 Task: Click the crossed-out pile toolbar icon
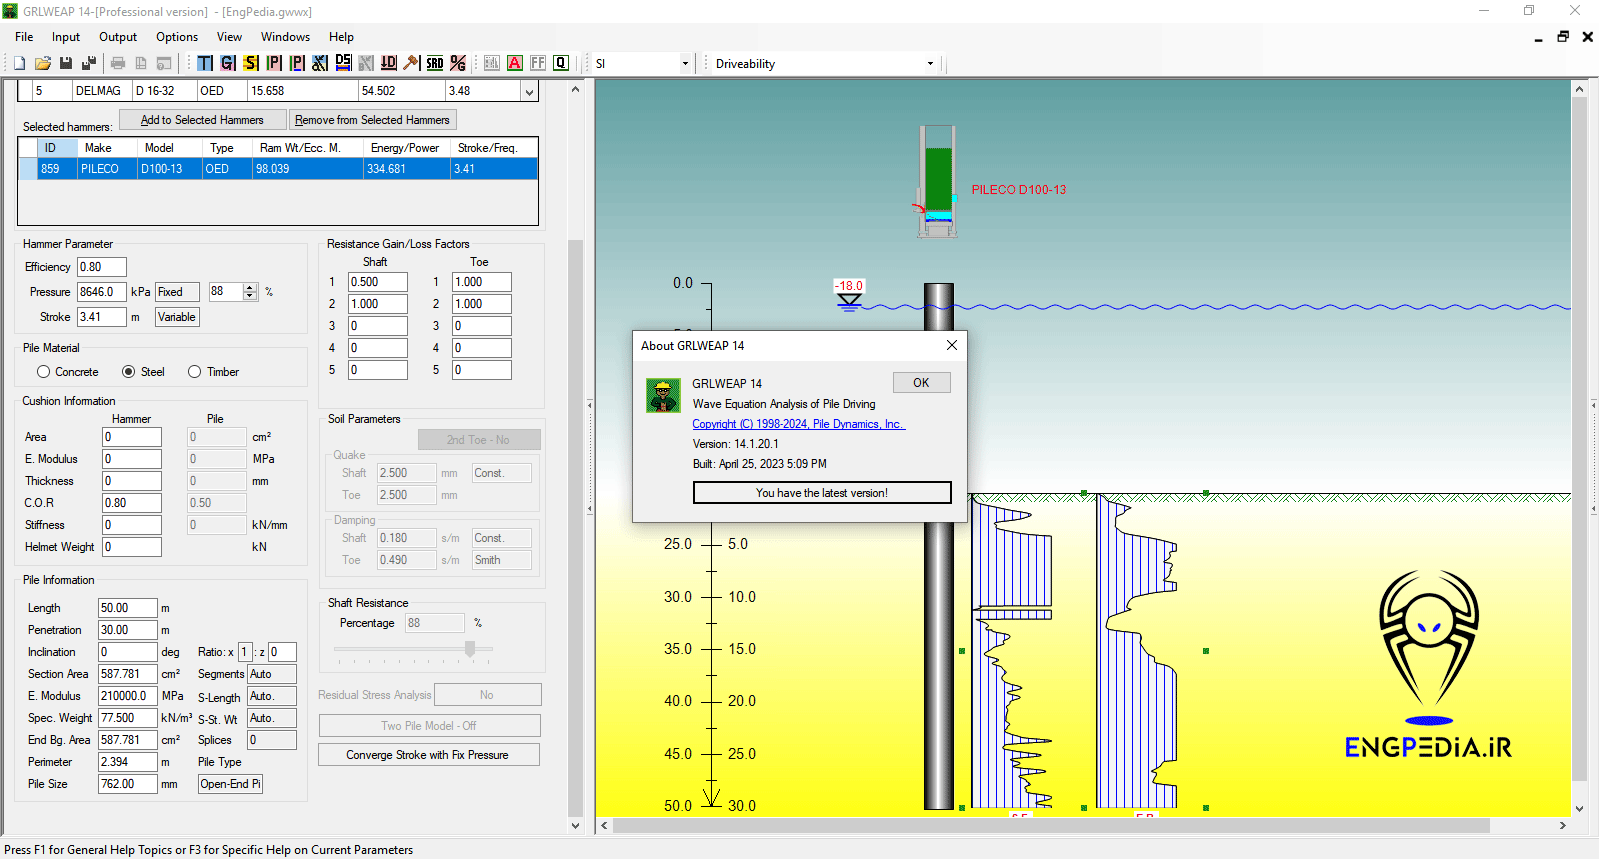tap(320, 63)
